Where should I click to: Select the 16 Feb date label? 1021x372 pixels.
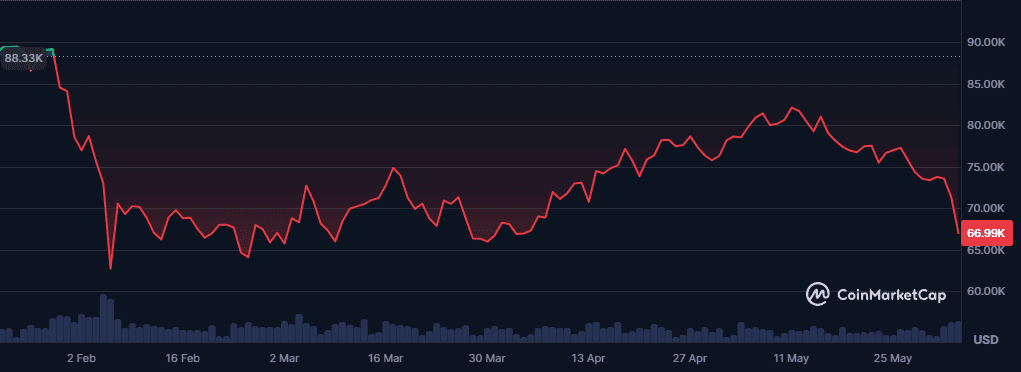point(182,359)
